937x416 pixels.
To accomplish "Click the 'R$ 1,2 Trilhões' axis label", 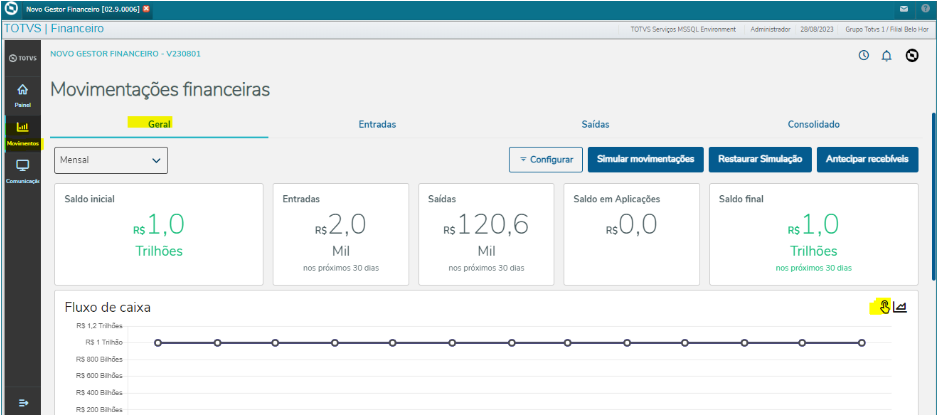I will (99, 326).
